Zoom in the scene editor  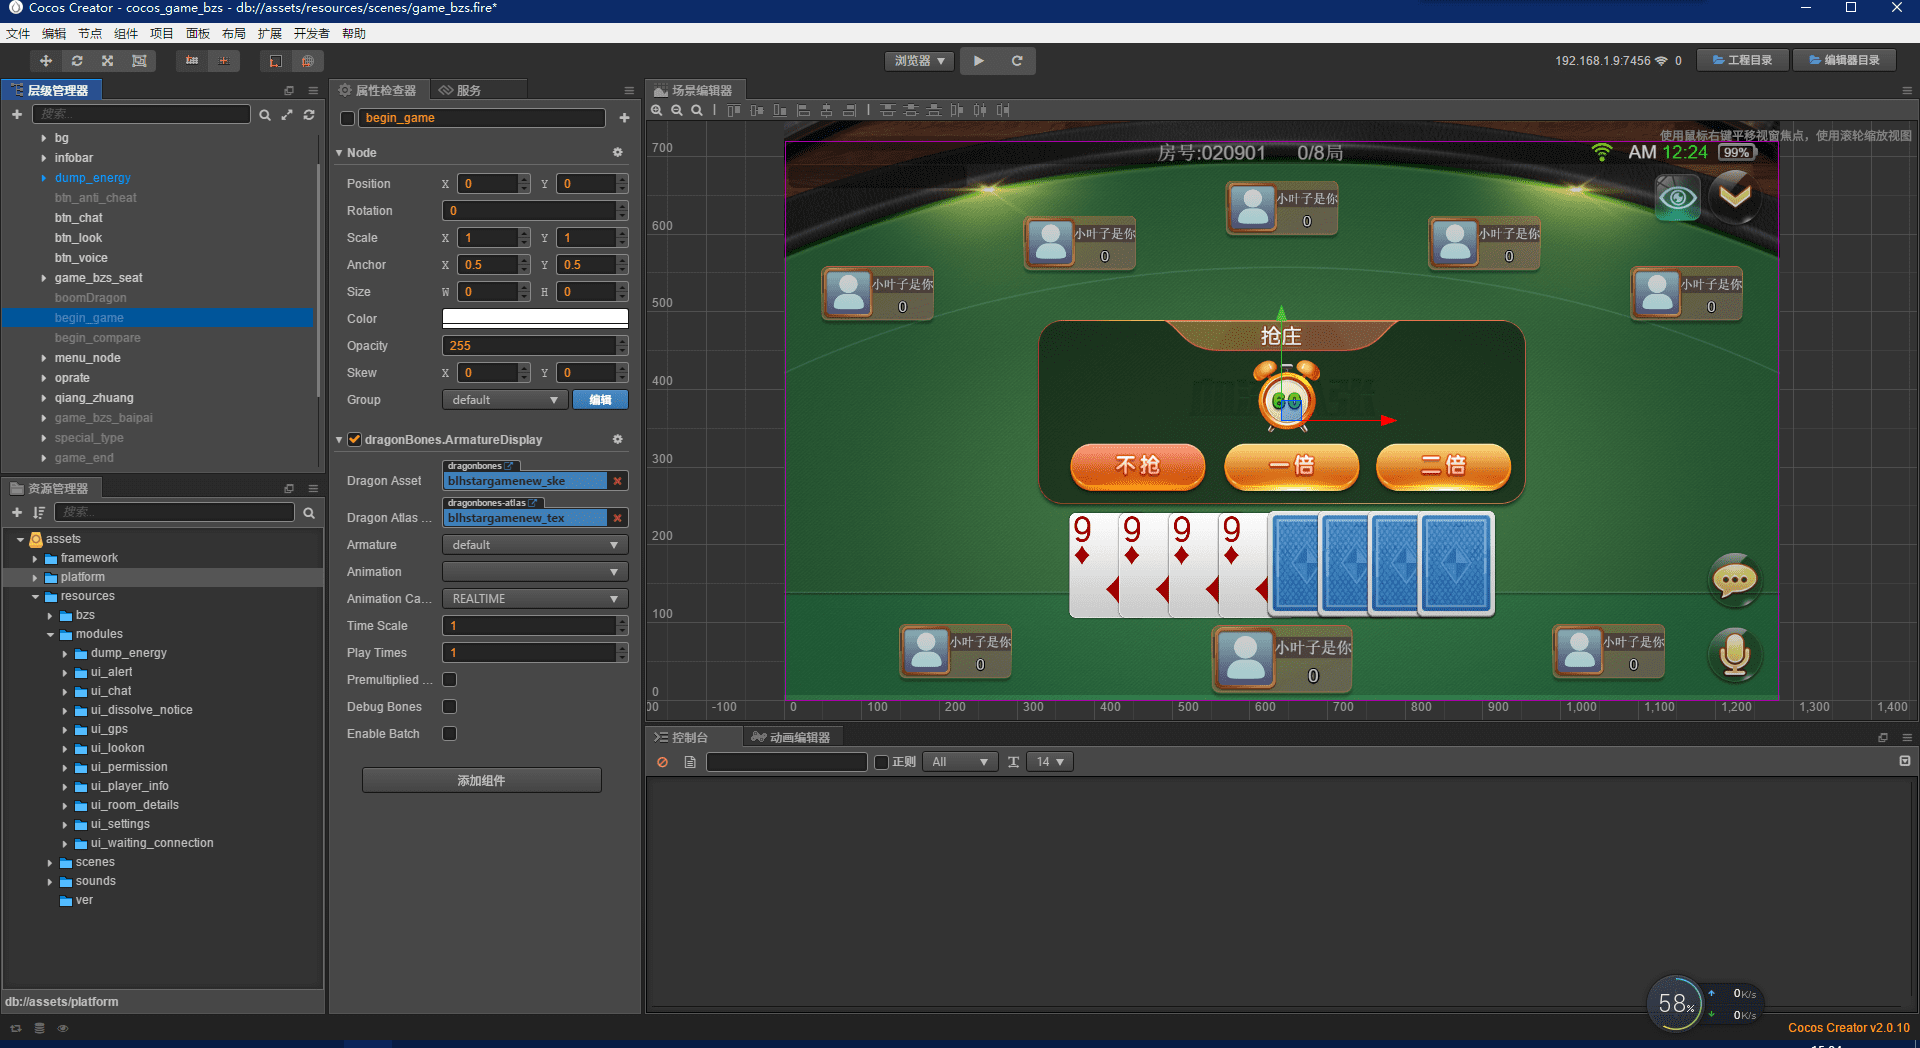[657, 110]
